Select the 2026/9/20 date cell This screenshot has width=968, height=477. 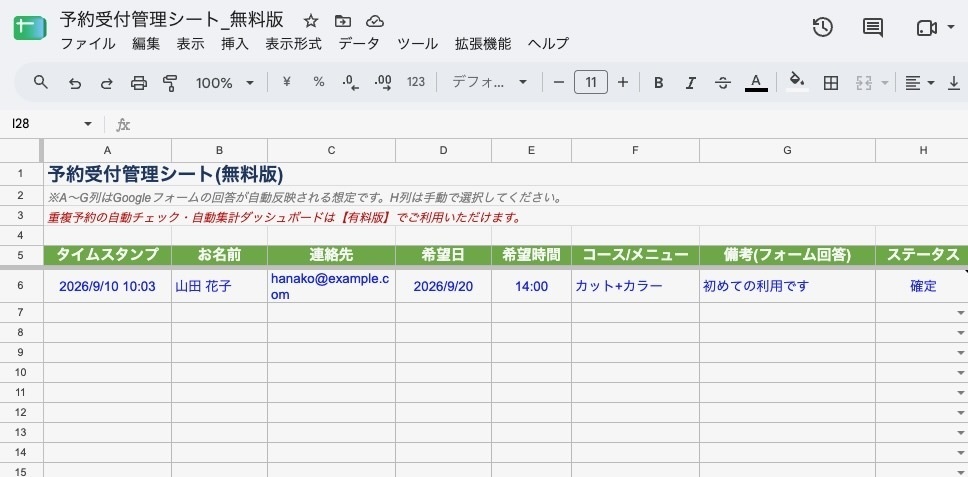(x=443, y=286)
